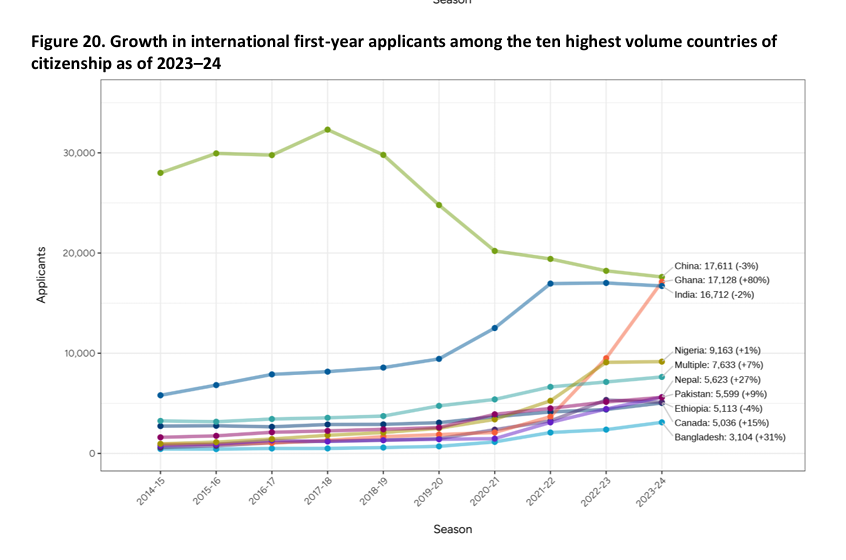Click China's green data point at 2019-20

[439, 205]
